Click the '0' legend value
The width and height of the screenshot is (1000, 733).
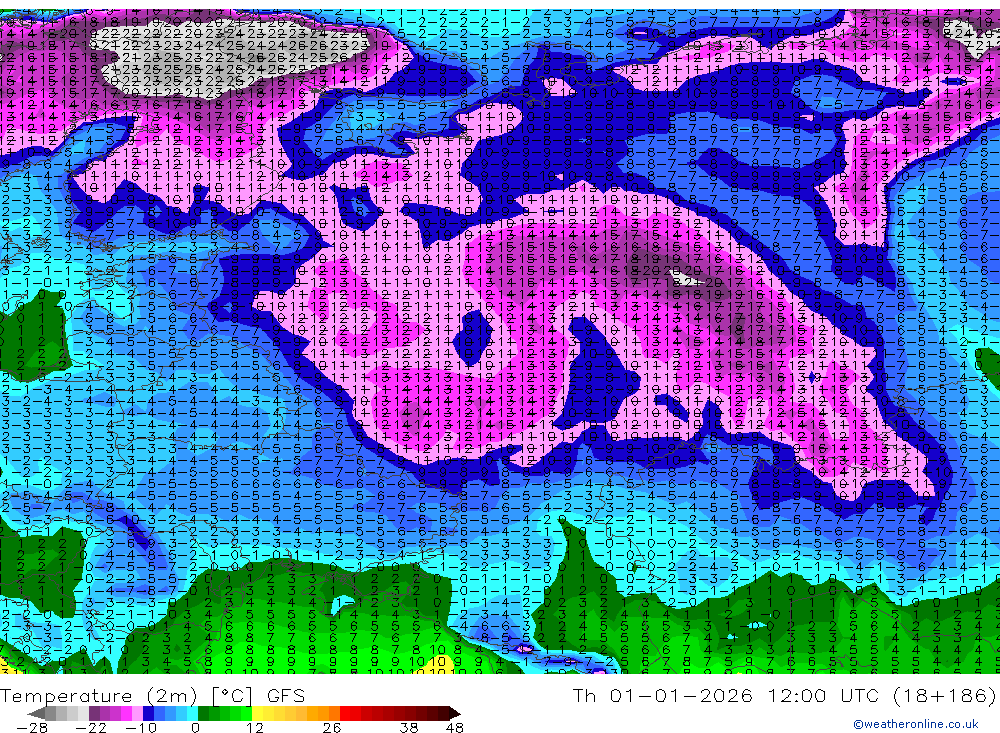tap(195, 727)
